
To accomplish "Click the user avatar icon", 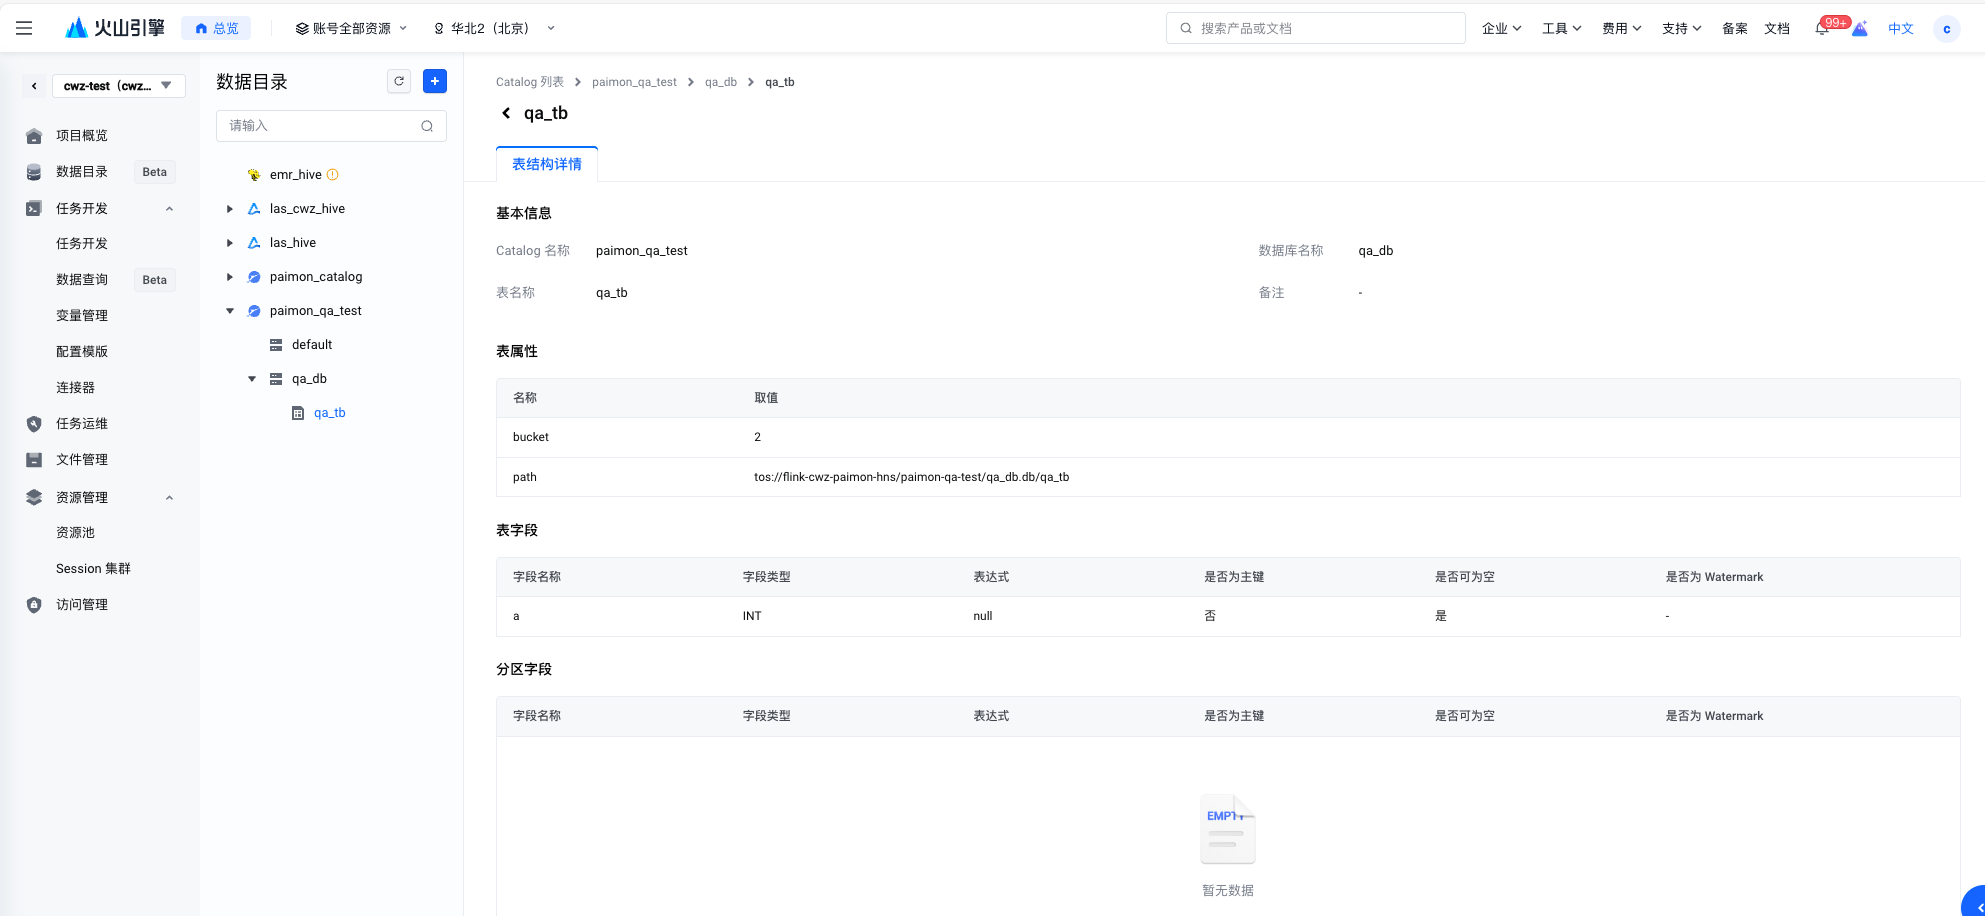I will (1946, 29).
